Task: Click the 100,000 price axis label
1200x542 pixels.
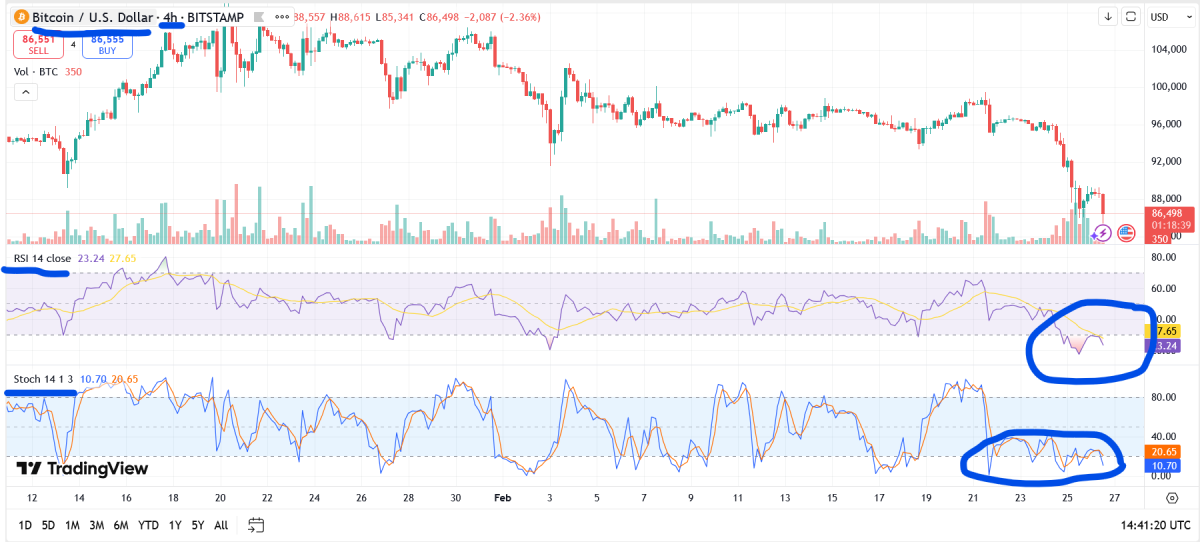Action: click(x=1169, y=86)
